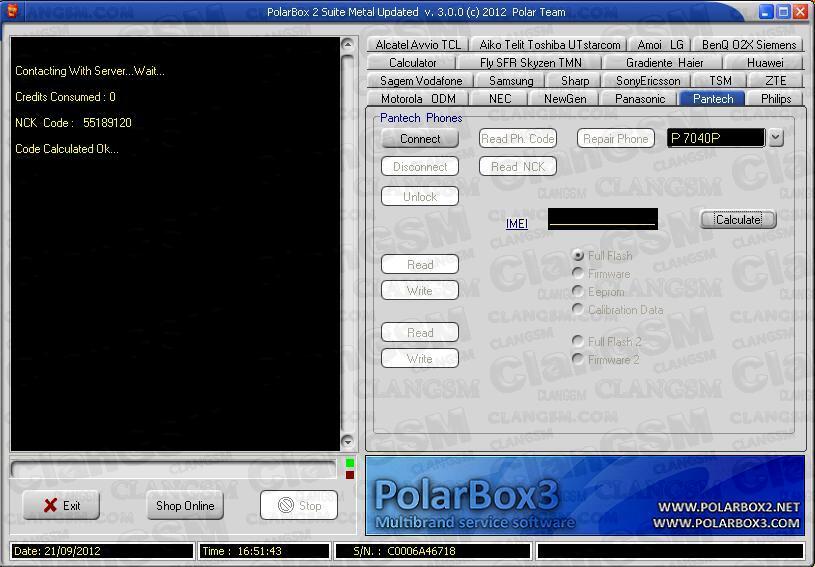Switch to the TSM tab
The image size is (815, 567).
(x=720, y=81)
